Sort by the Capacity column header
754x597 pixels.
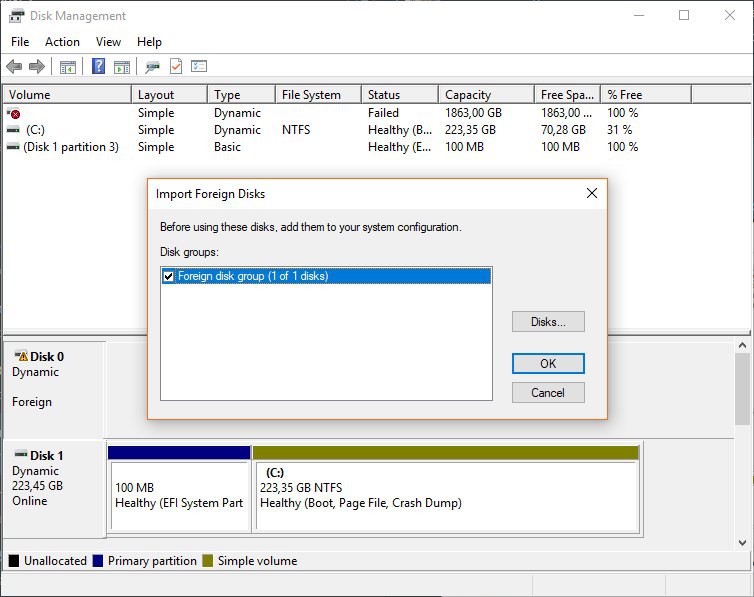[x=486, y=95]
